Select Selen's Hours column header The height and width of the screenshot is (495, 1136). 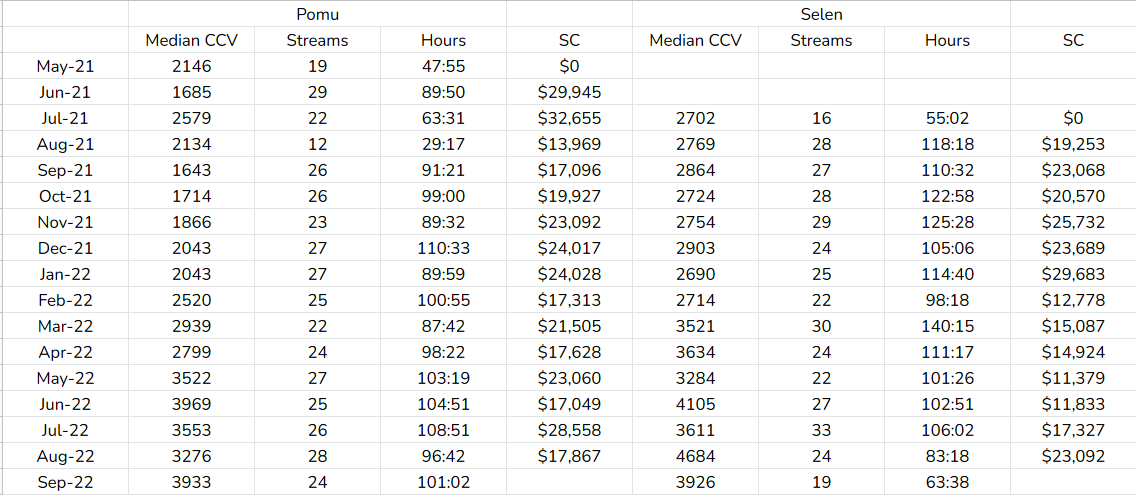pos(947,41)
